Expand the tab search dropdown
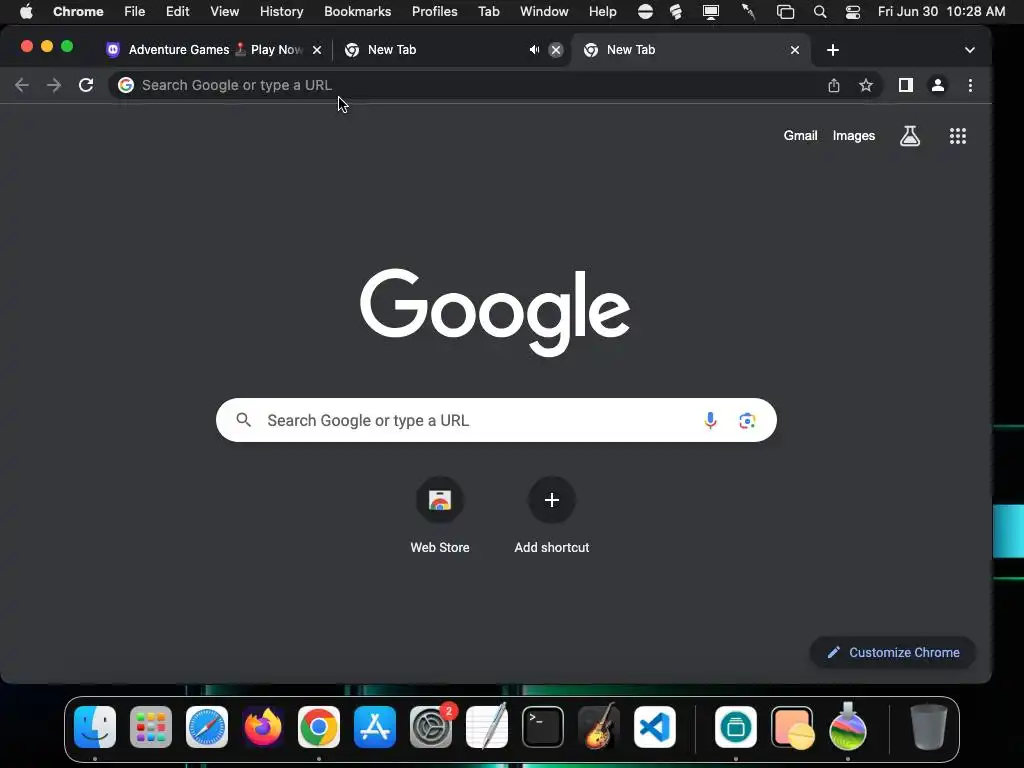1024x768 pixels. pos(970,50)
